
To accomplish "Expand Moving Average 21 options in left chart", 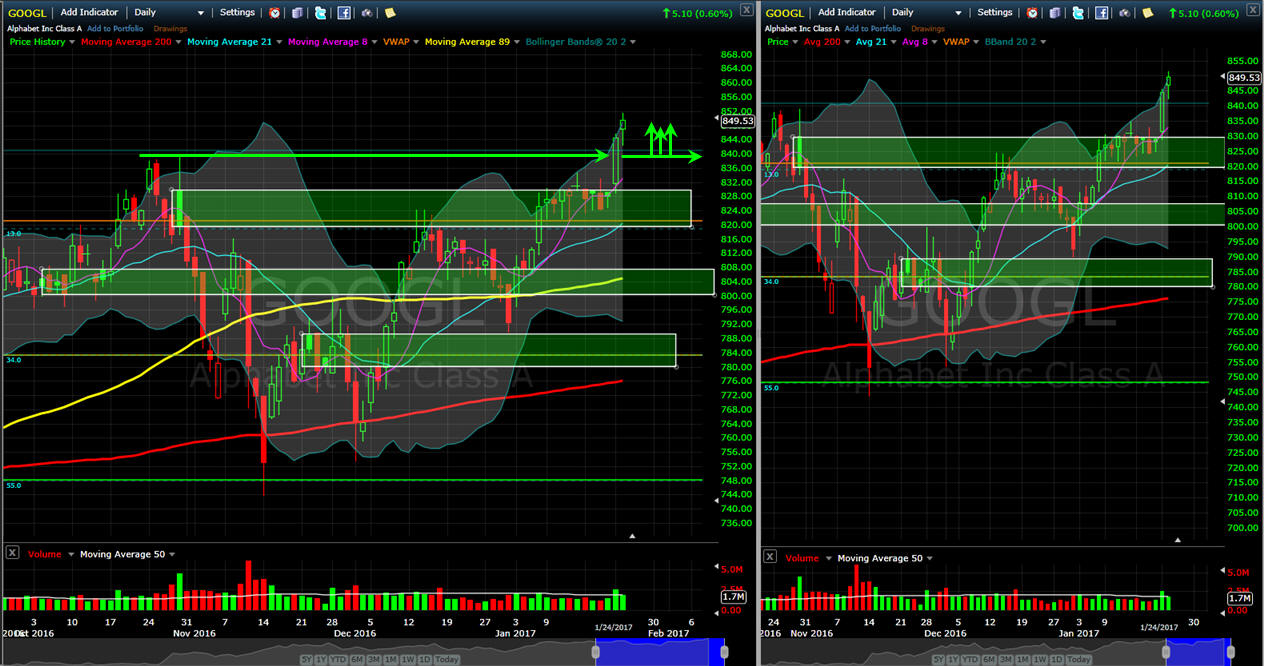I will point(279,42).
